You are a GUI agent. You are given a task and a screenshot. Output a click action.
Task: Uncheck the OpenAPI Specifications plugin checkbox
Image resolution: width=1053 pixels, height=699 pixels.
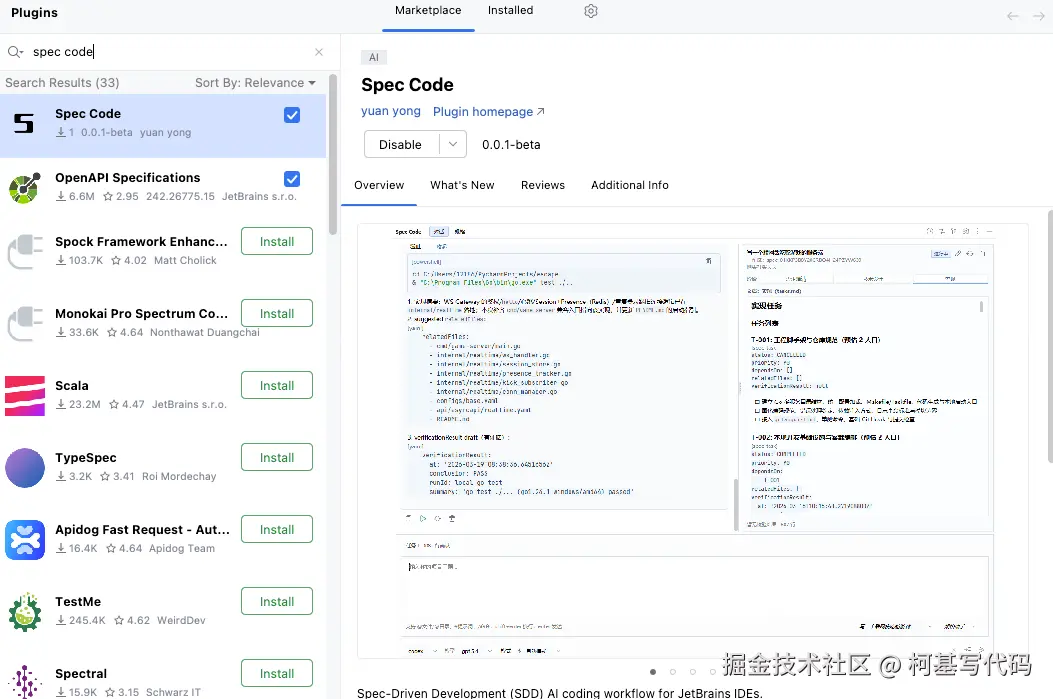292,179
